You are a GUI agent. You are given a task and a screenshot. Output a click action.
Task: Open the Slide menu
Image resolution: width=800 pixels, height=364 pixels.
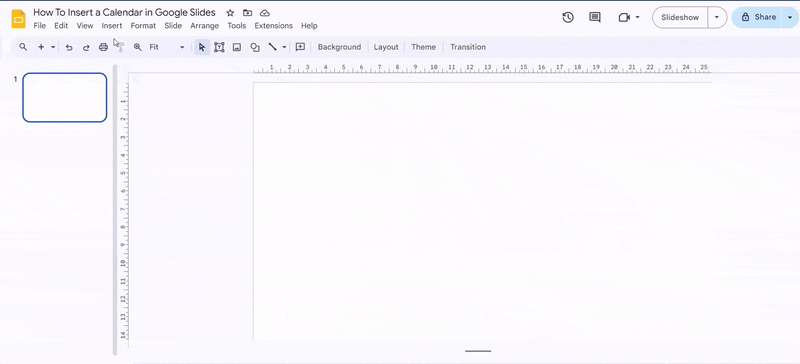coord(173,26)
